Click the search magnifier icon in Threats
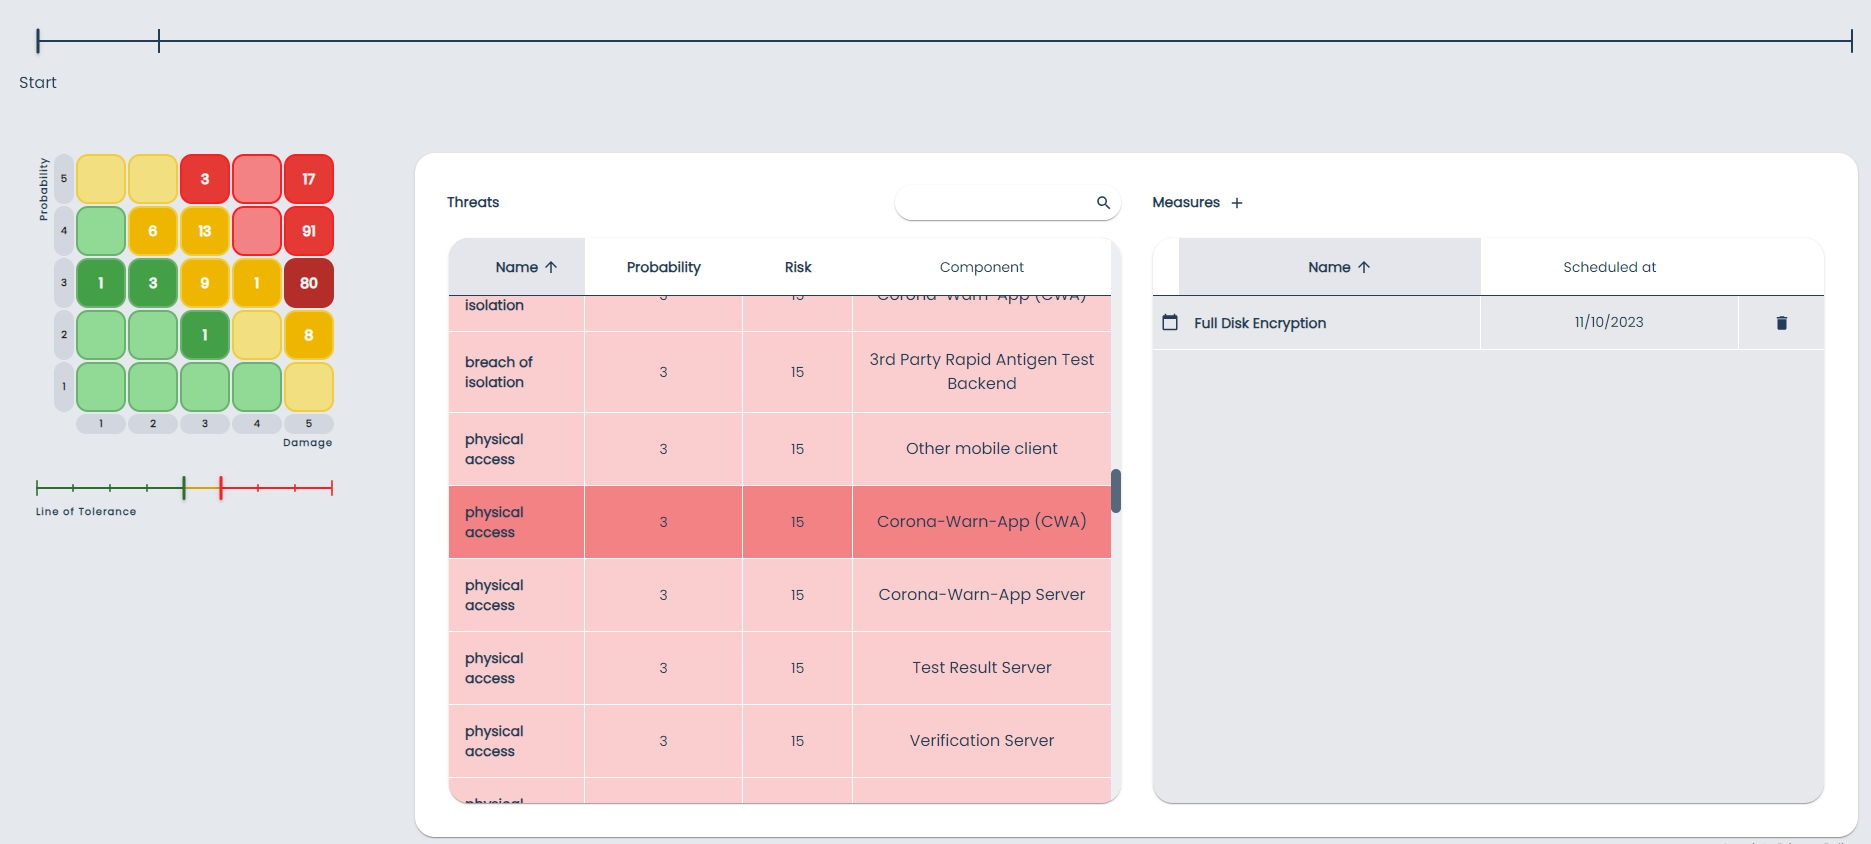The height and width of the screenshot is (844, 1871). click(x=1103, y=202)
